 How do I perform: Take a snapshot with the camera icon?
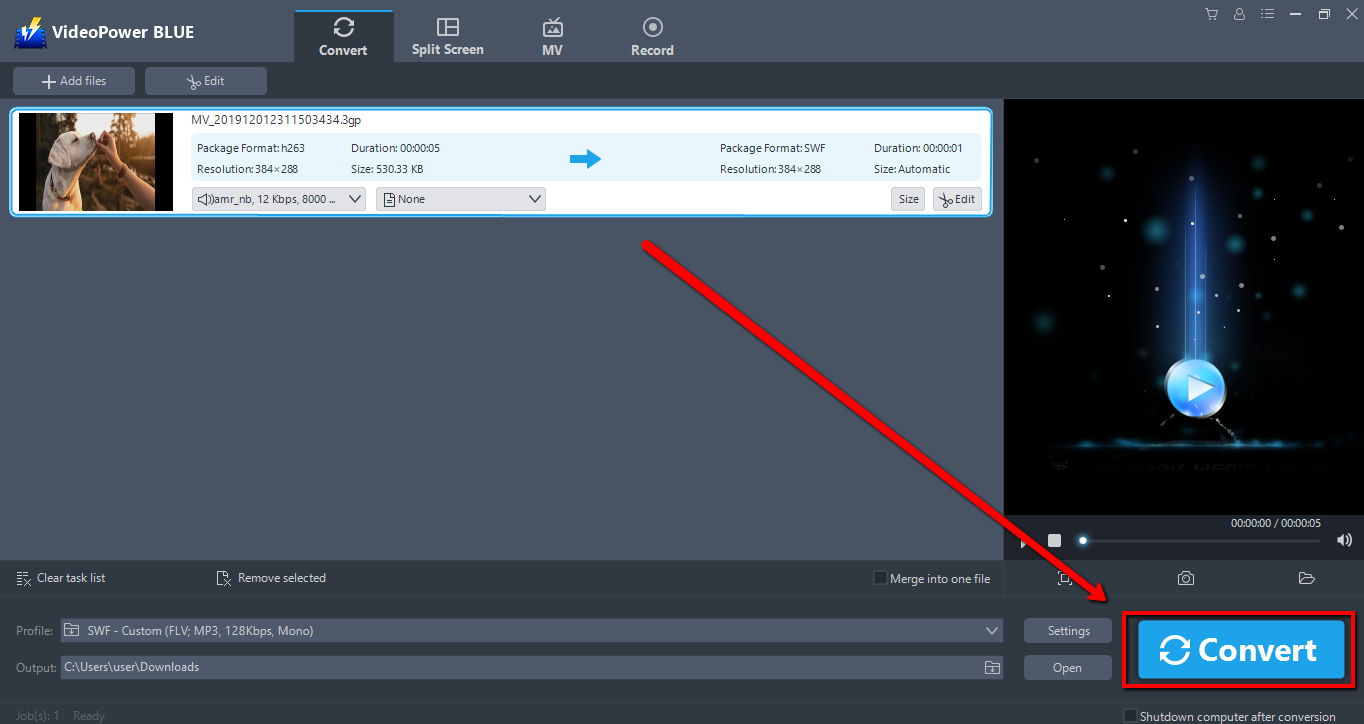1186,578
